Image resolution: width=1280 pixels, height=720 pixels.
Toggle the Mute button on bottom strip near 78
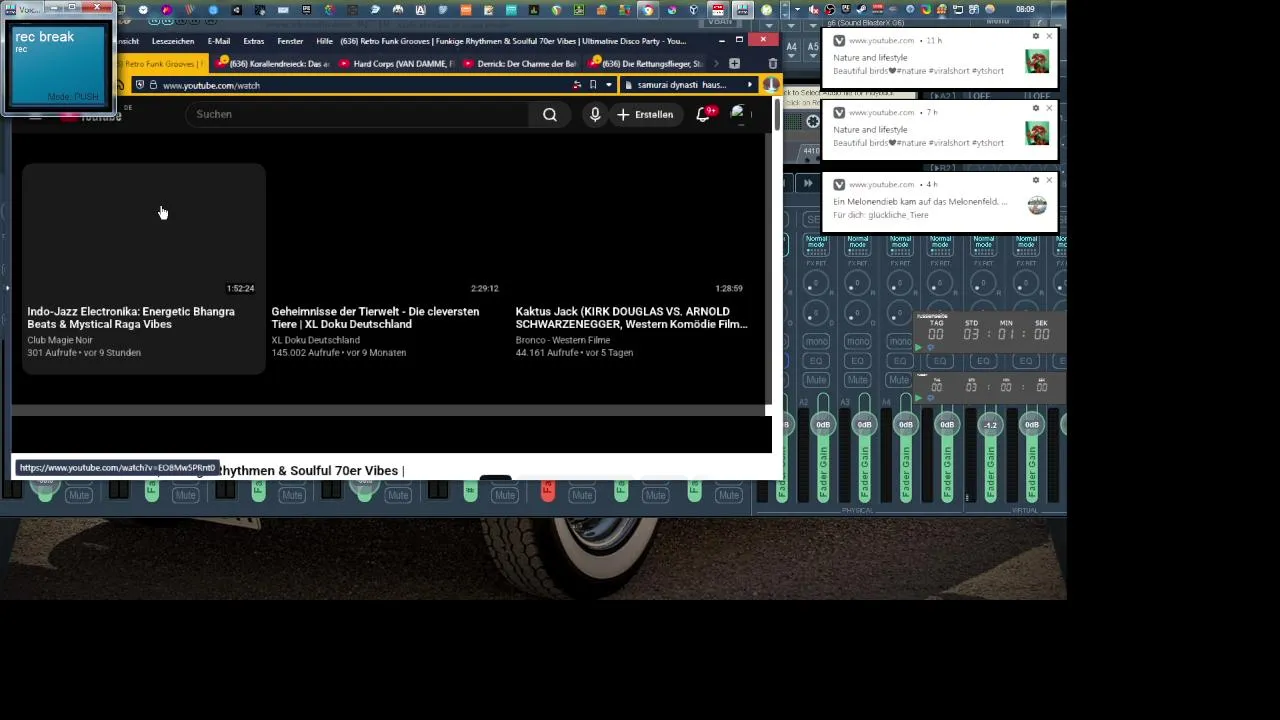[x=78, y=495]
